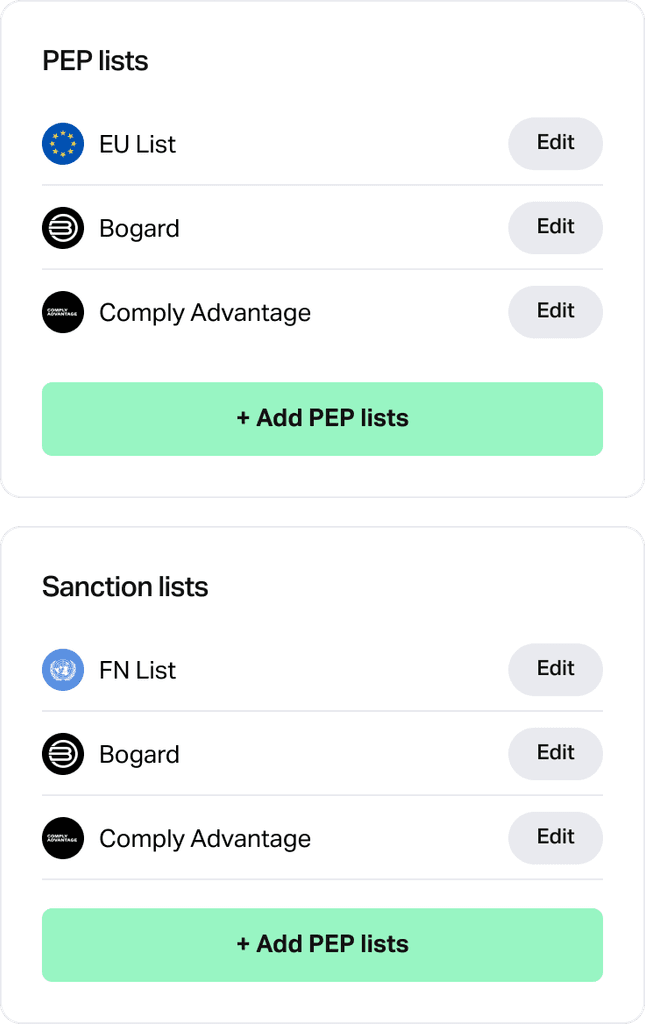Select Comply Advantage text in Sanction lists

(205, 839)
